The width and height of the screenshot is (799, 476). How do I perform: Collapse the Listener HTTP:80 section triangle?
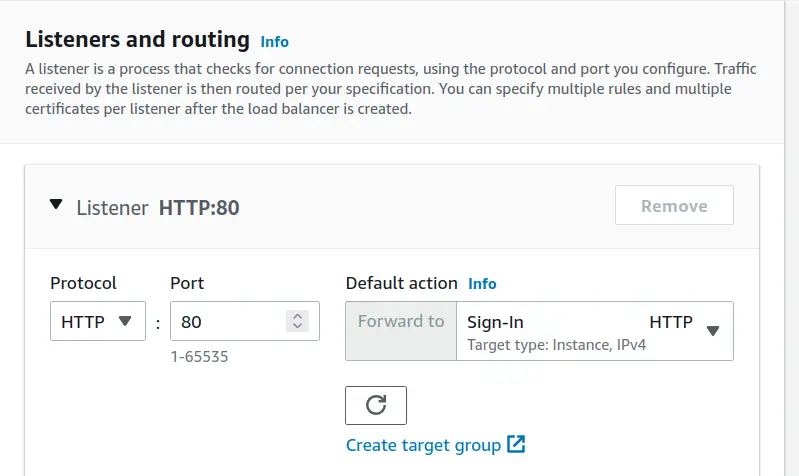[56, 206]
